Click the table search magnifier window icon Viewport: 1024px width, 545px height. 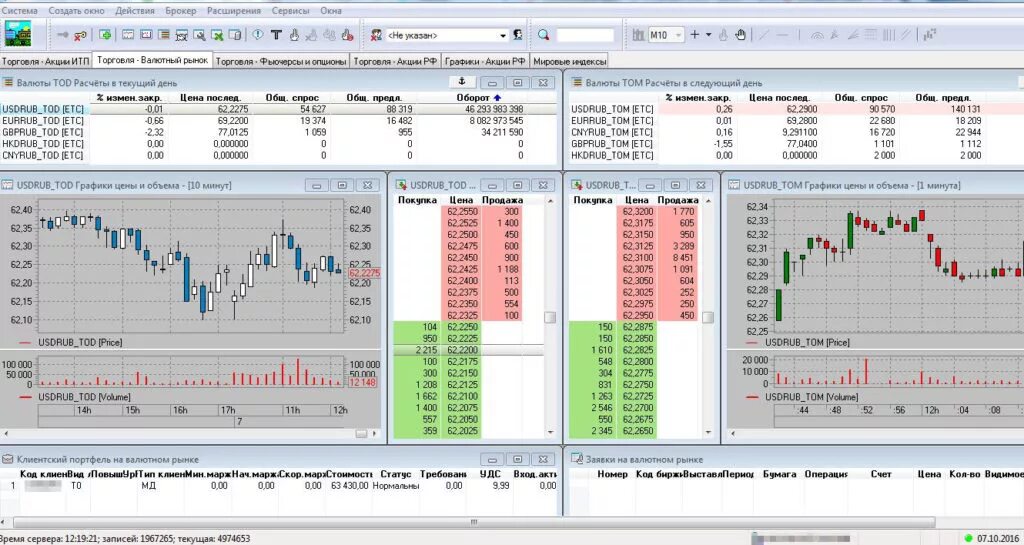tap(199, 35)
